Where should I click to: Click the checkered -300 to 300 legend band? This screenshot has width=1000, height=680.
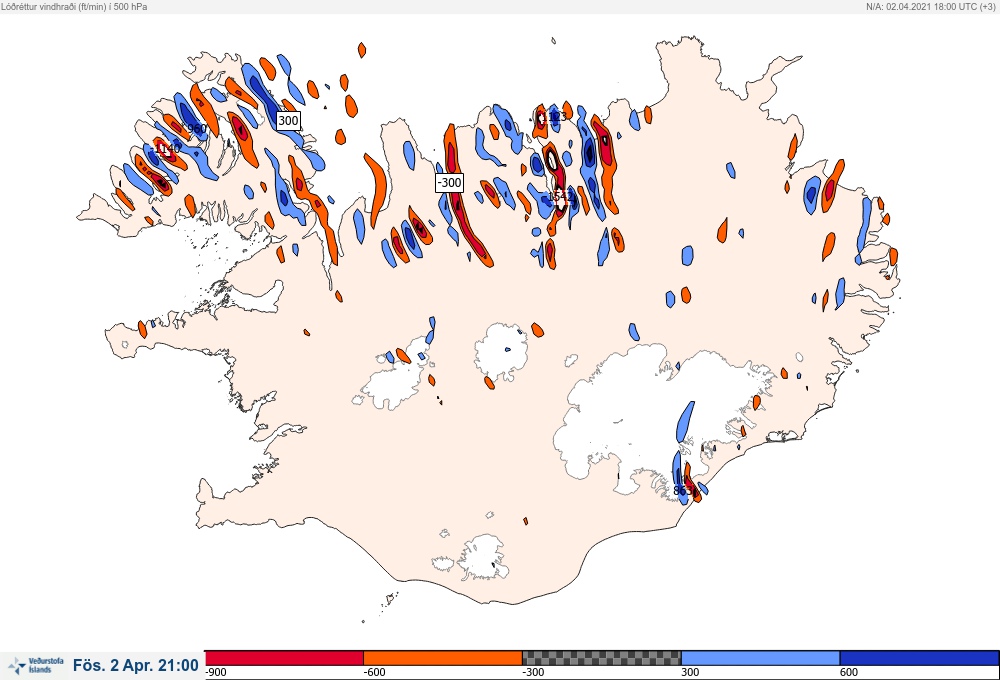click(x=601, y=658)
